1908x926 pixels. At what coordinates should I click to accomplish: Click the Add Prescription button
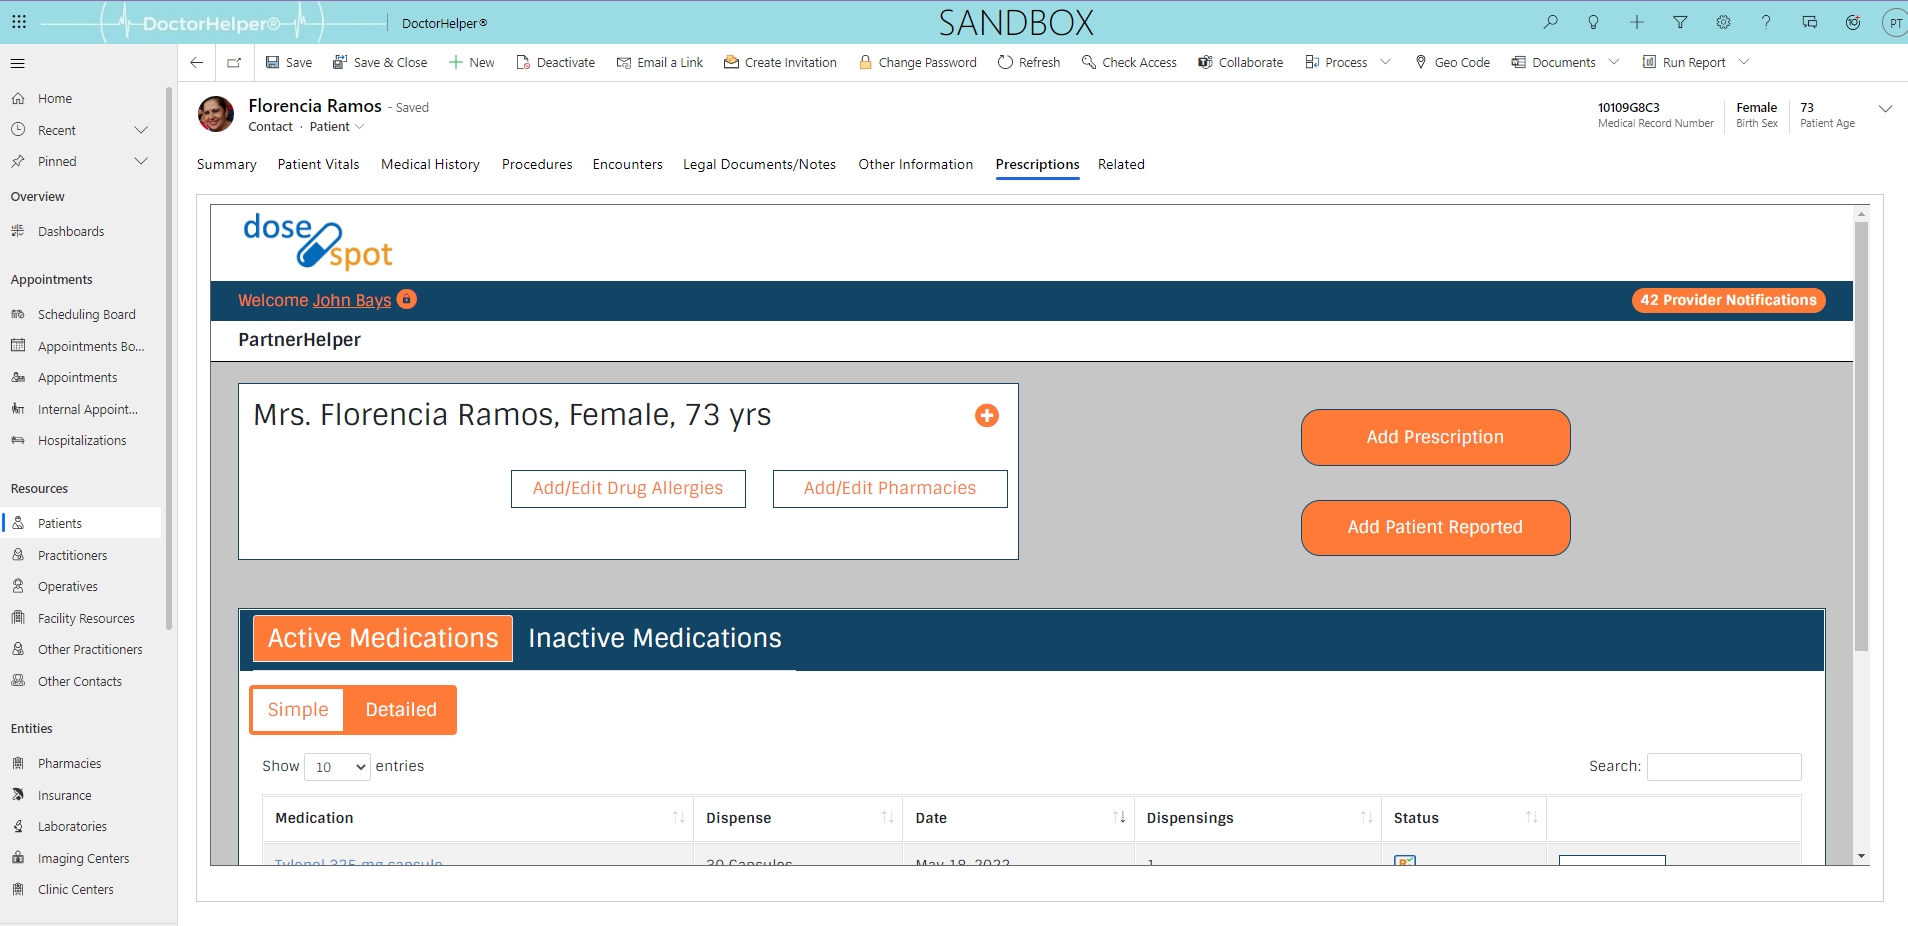tap(1435, 437)
